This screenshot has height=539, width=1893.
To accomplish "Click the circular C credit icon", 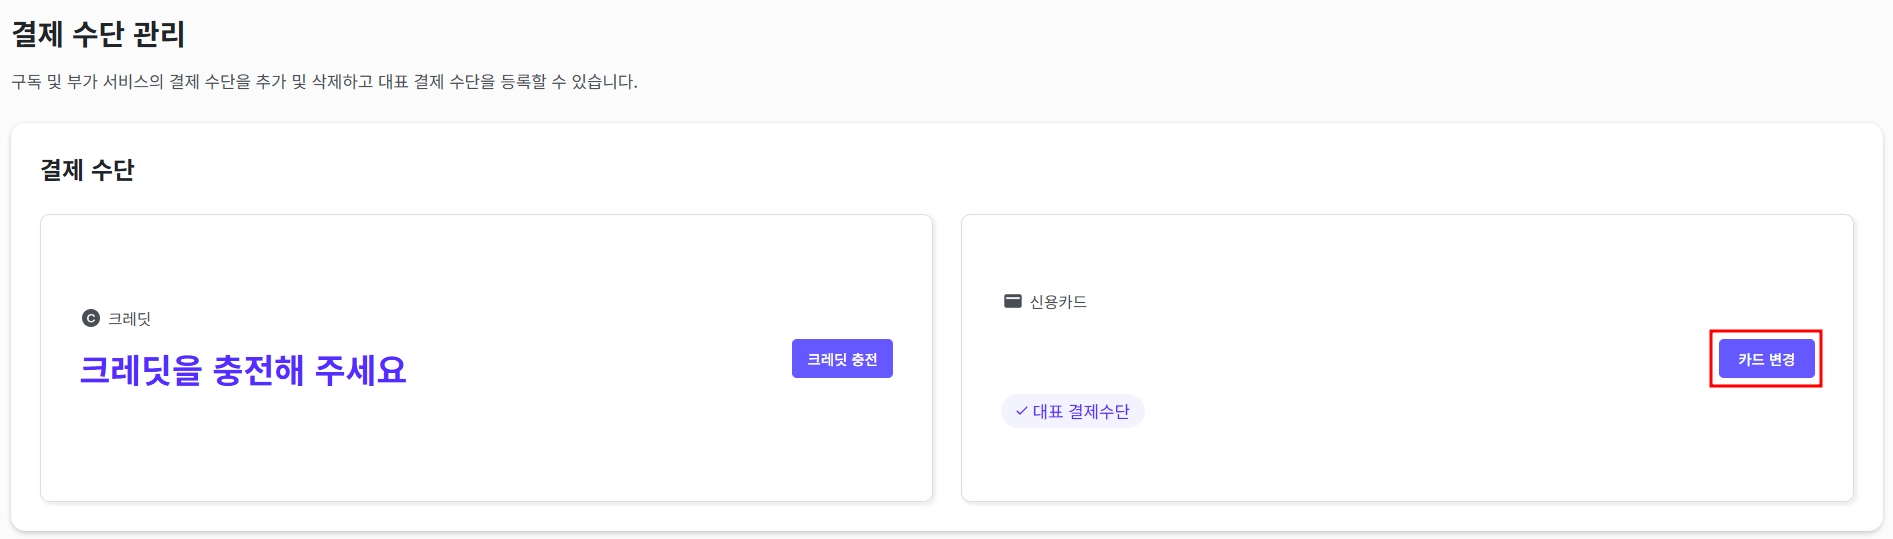I will tap(91, 318).
